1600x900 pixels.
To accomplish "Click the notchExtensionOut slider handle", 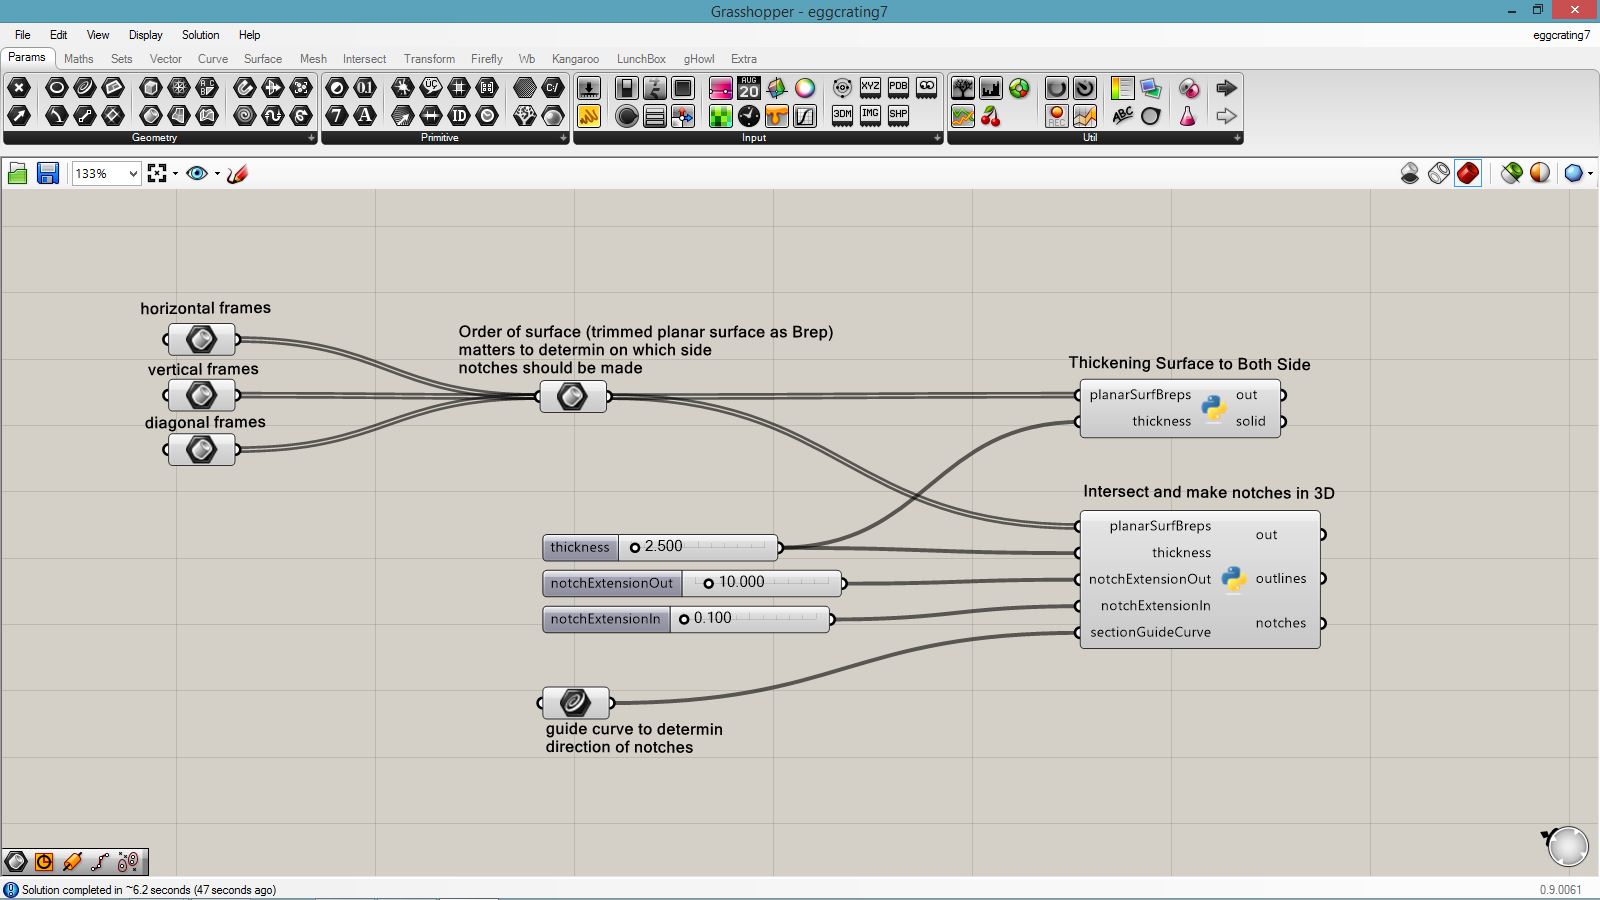I will [x=708, y=583].
